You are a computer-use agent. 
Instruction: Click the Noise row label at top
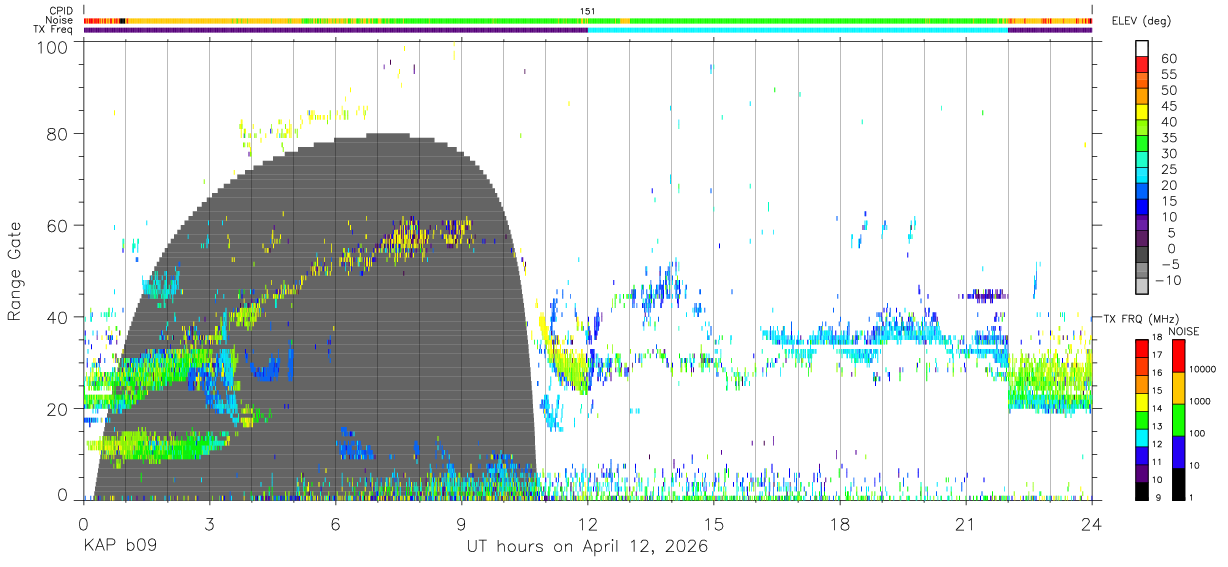[60, 20]
